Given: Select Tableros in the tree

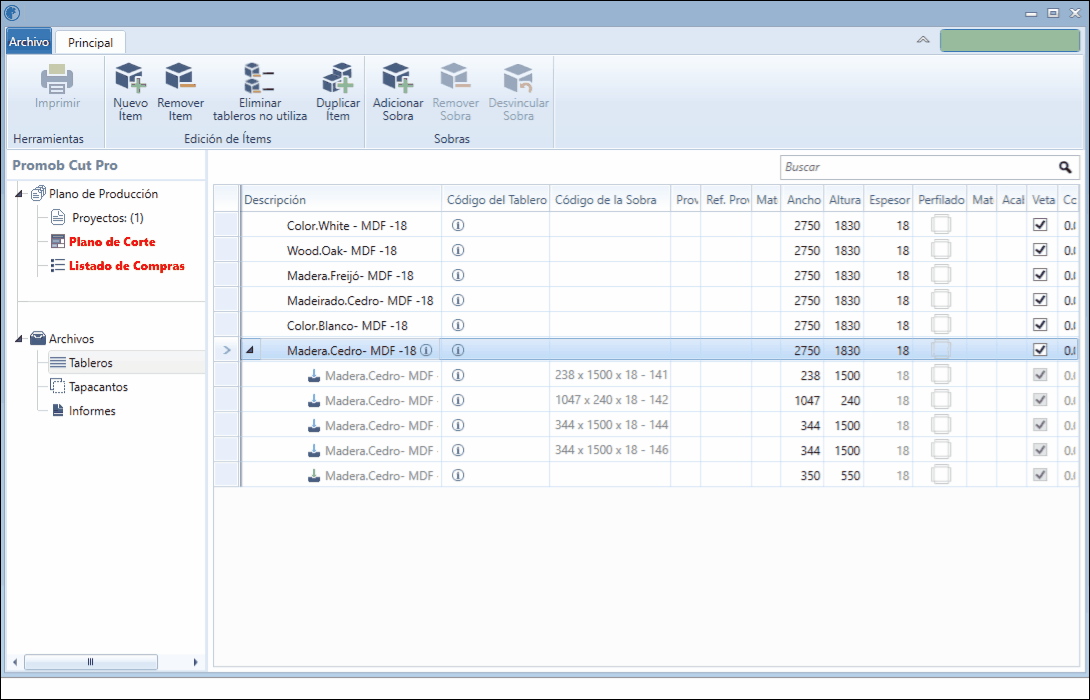Looking at the screenshot, I should click(x=90, y=363).
